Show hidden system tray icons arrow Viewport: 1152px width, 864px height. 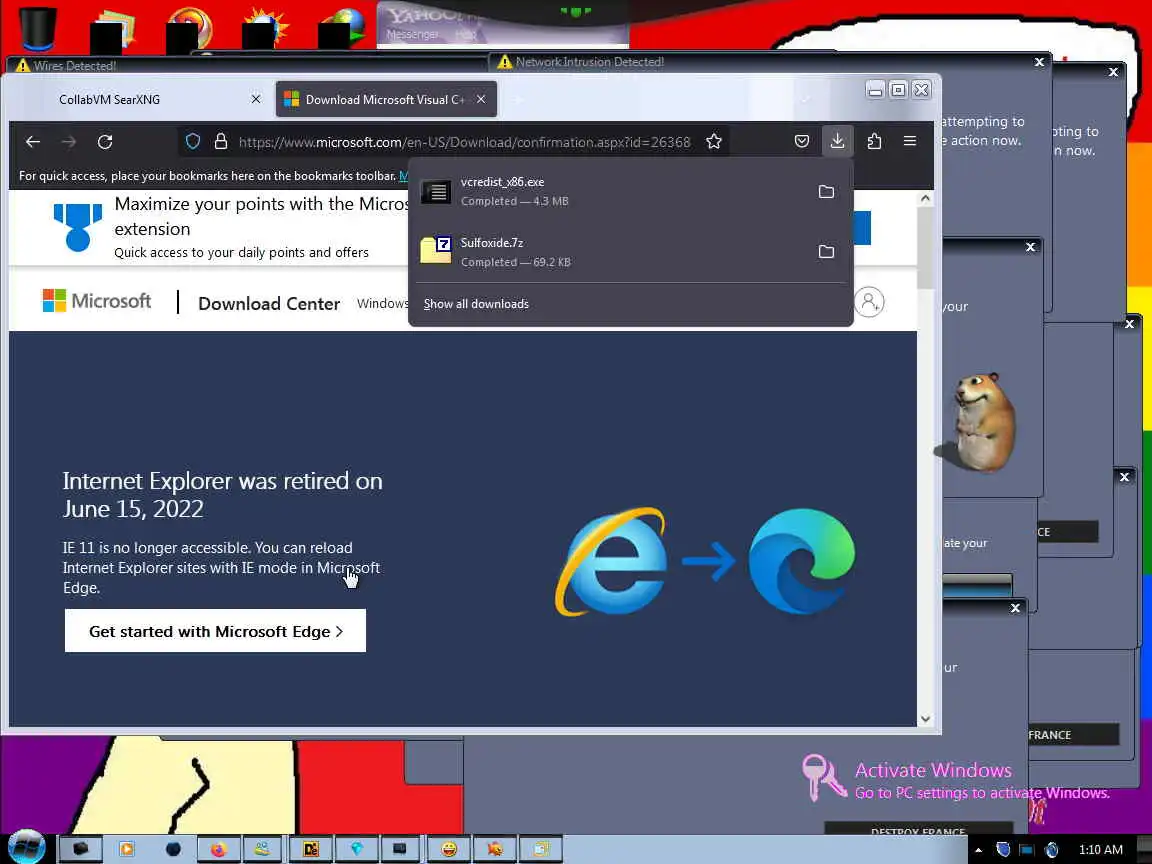(x=979, y=850)
